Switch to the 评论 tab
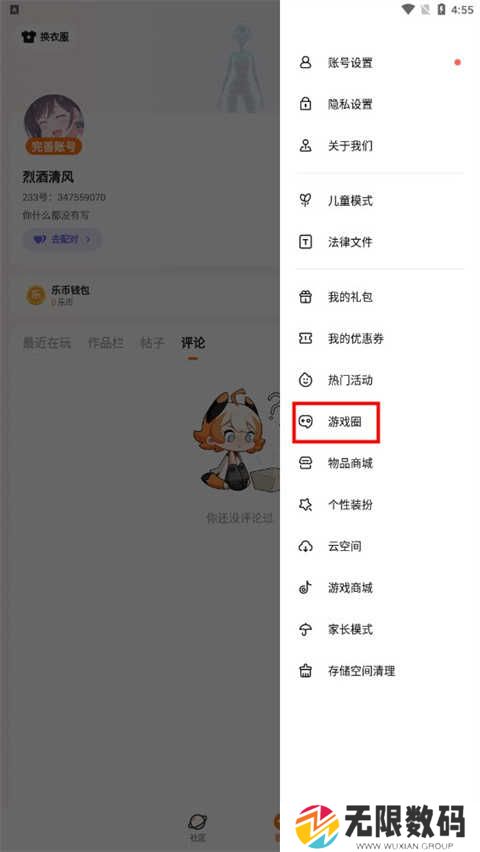Image resolution: width=480 pixels, height=852 pixels. [x=193, y=343]
